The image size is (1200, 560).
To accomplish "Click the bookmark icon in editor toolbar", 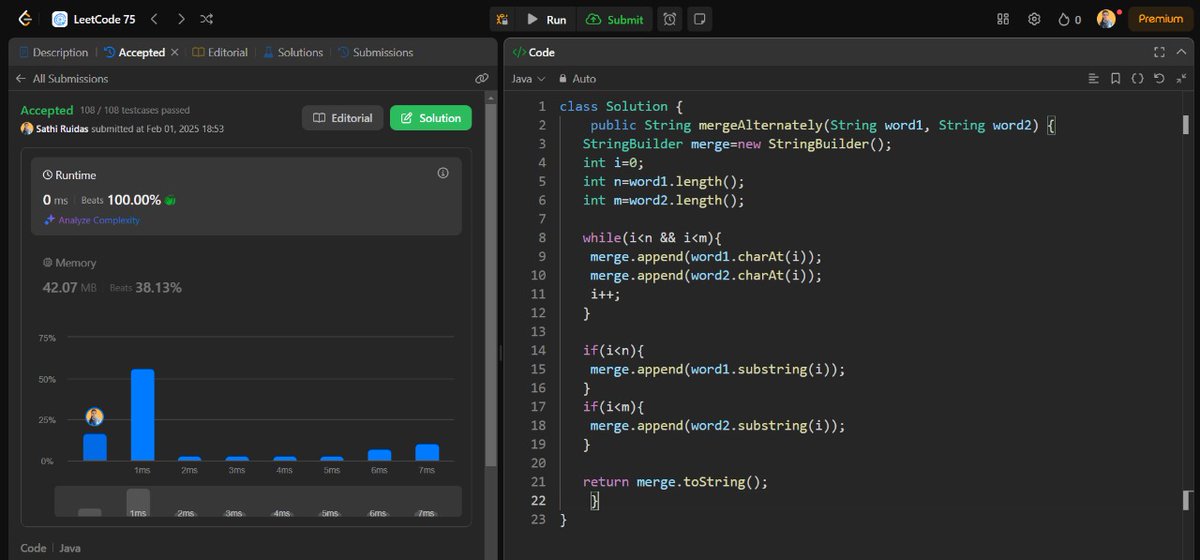I will 1115,78.
